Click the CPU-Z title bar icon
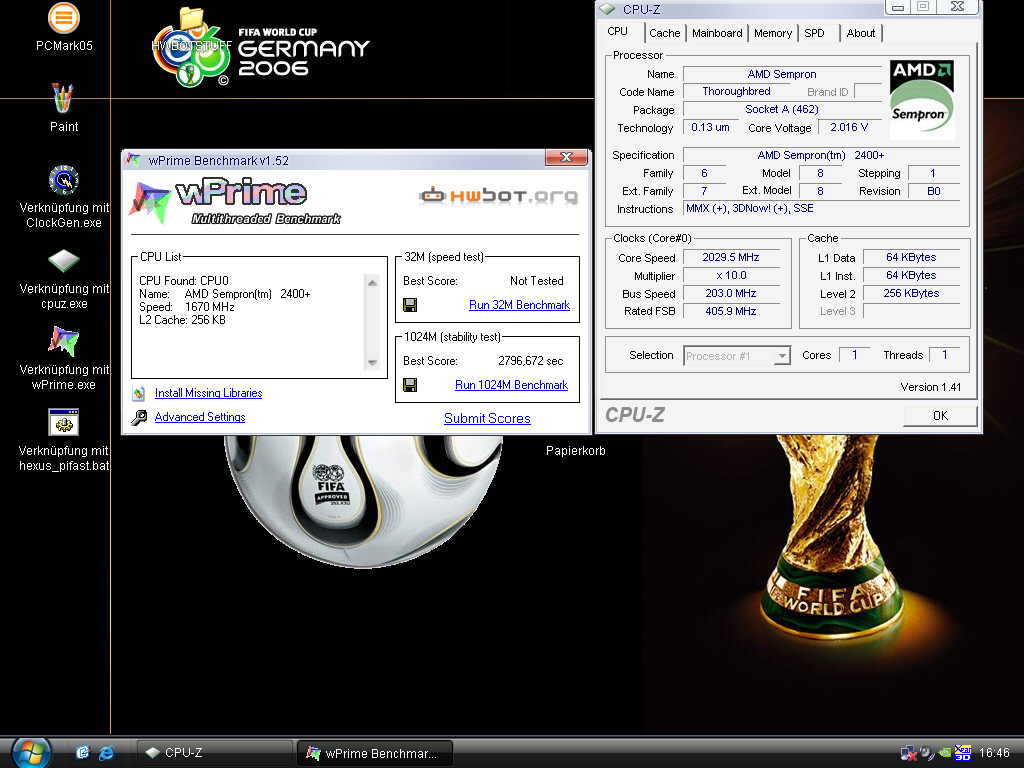The width and height of the screenshot is (1024, 768). [x=607, y=9]
